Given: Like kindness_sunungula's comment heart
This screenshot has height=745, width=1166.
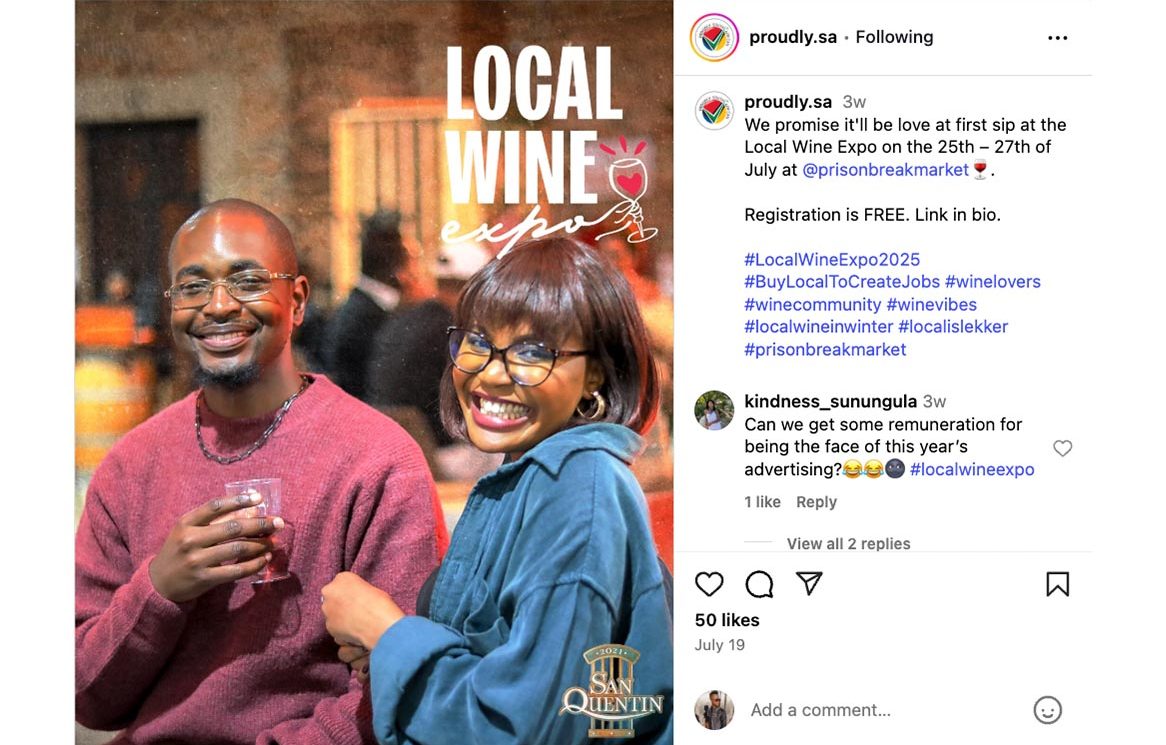Looking at the screenshot, I should pos(1063,448).
